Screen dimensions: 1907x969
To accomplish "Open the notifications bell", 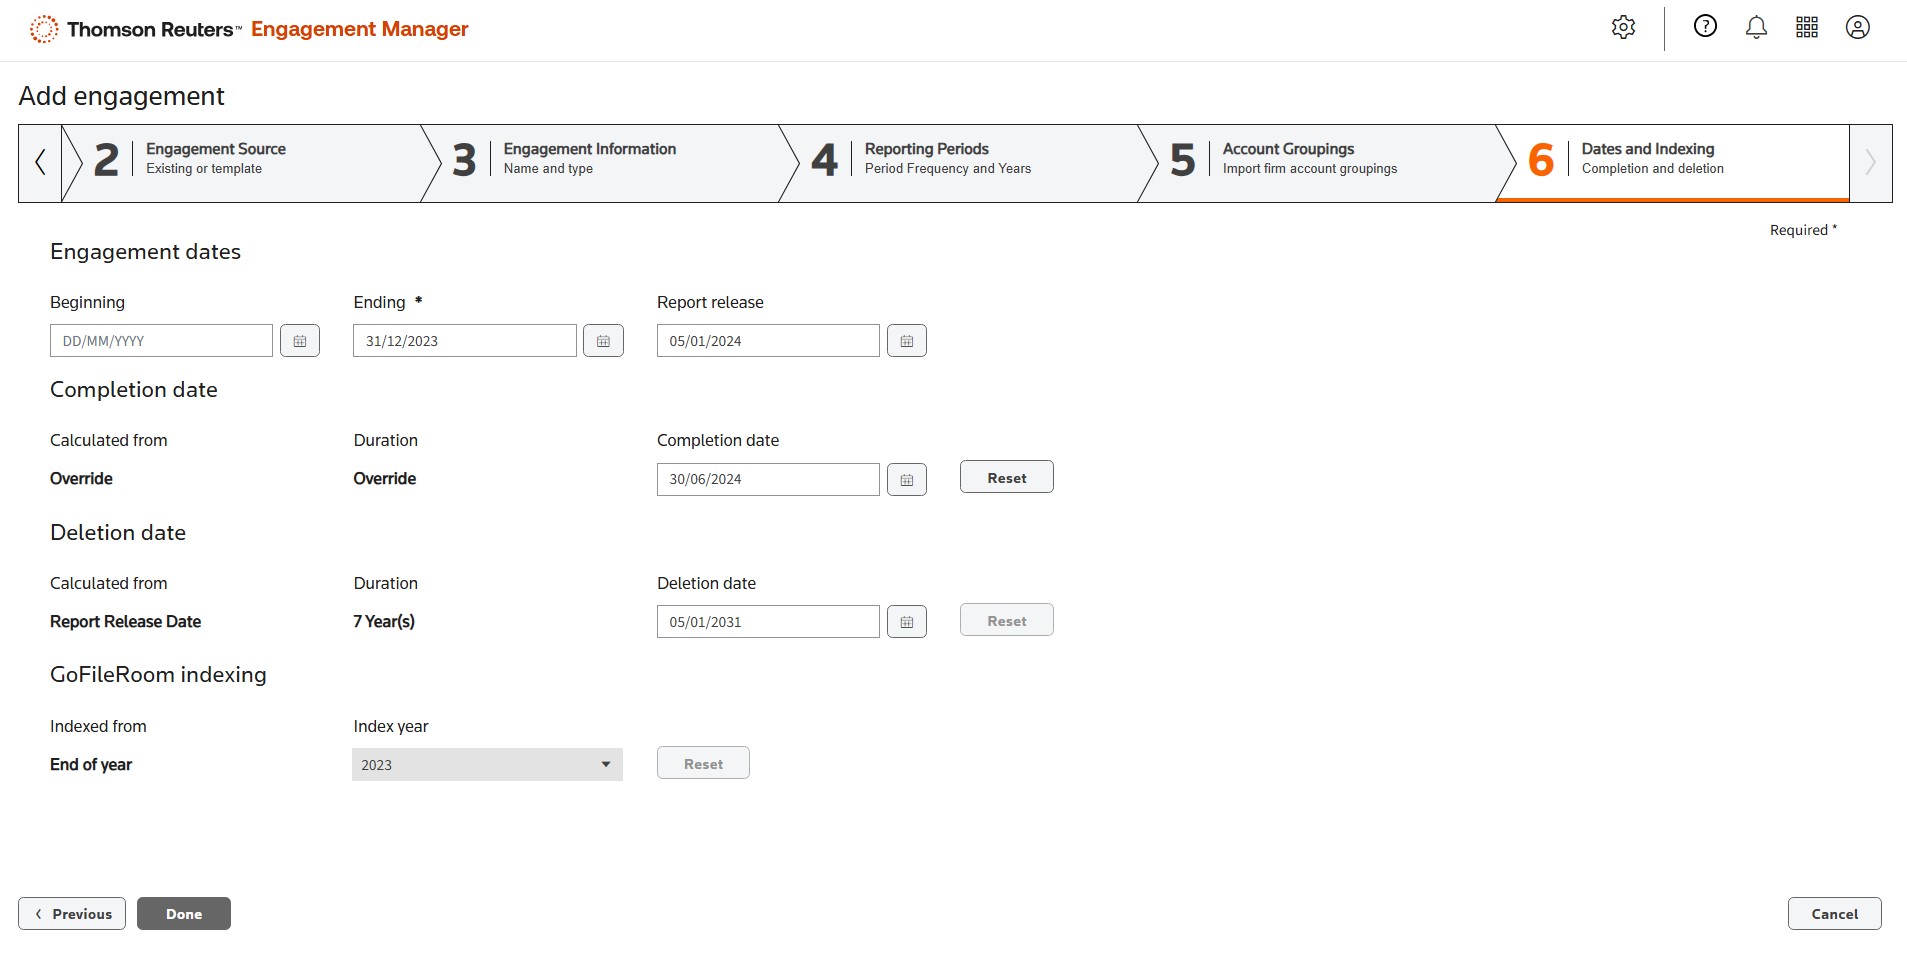I will [x=1756, y=28].
